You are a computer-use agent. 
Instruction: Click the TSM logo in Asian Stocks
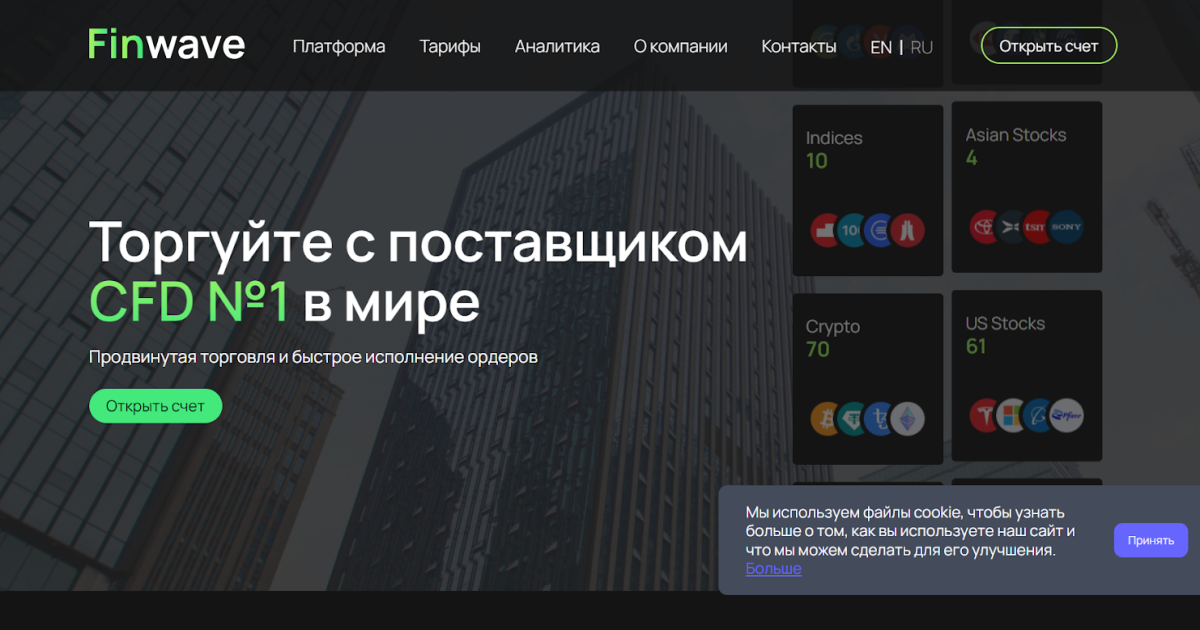coord(1039,227)
